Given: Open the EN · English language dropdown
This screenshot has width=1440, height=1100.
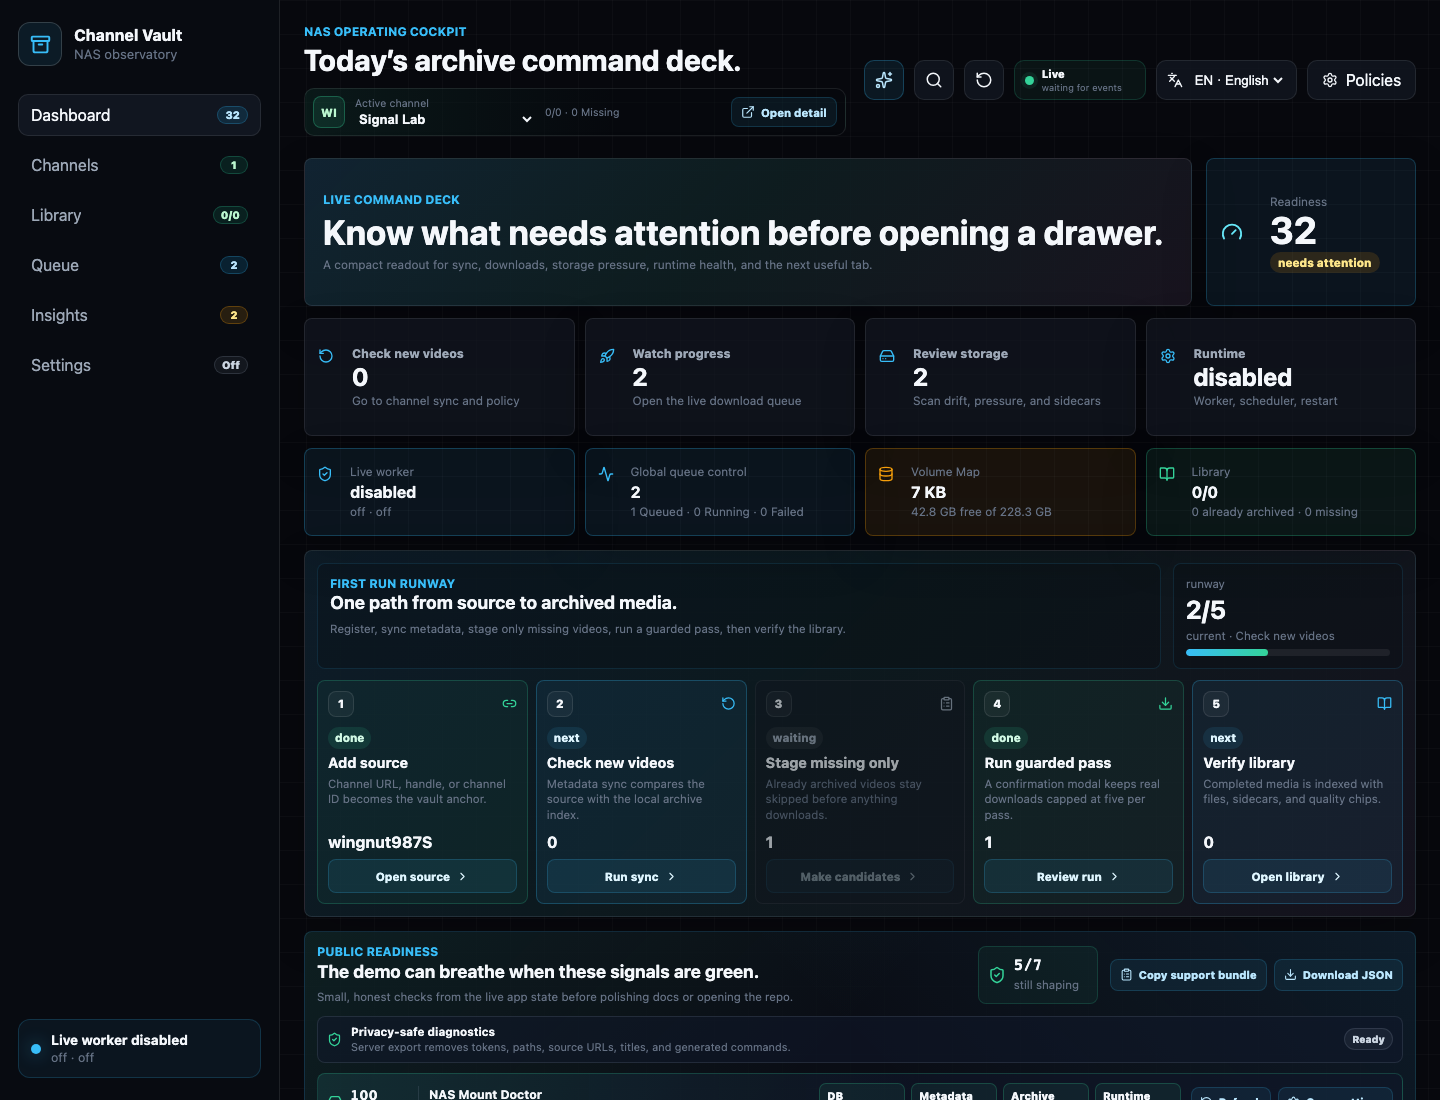Looking at the screenshot, I should pyautogui.click(x=1226, y=80).
